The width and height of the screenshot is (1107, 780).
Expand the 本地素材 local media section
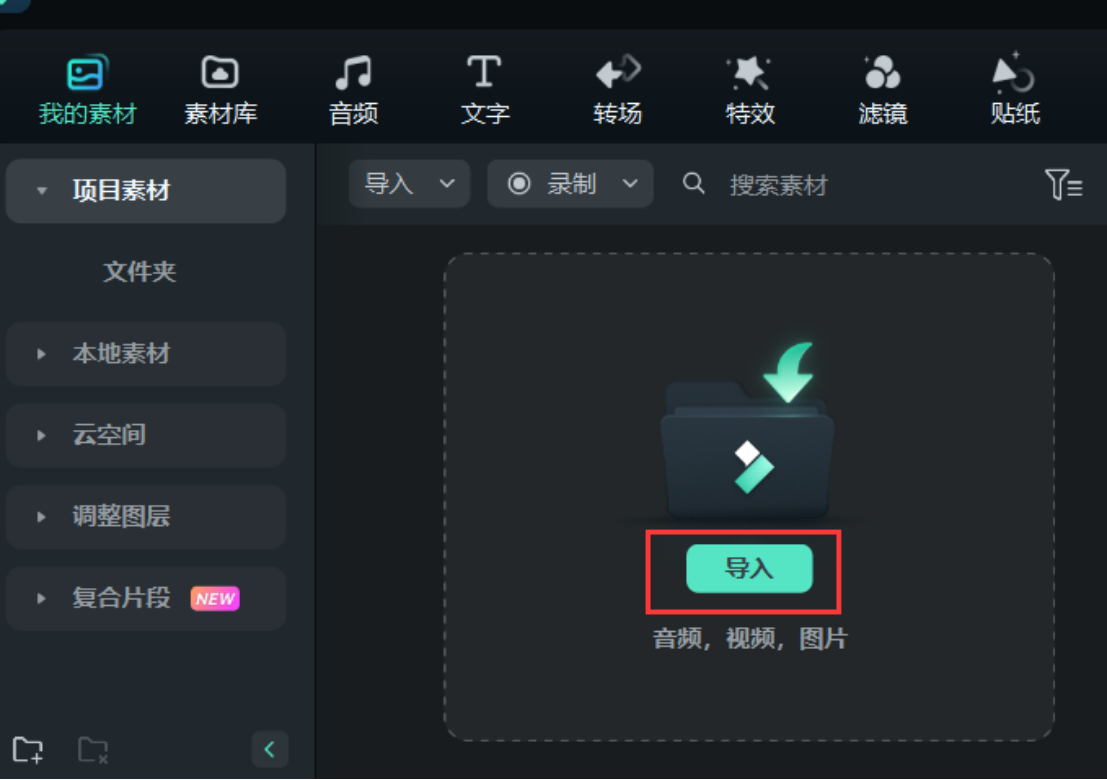coord(40,354)
